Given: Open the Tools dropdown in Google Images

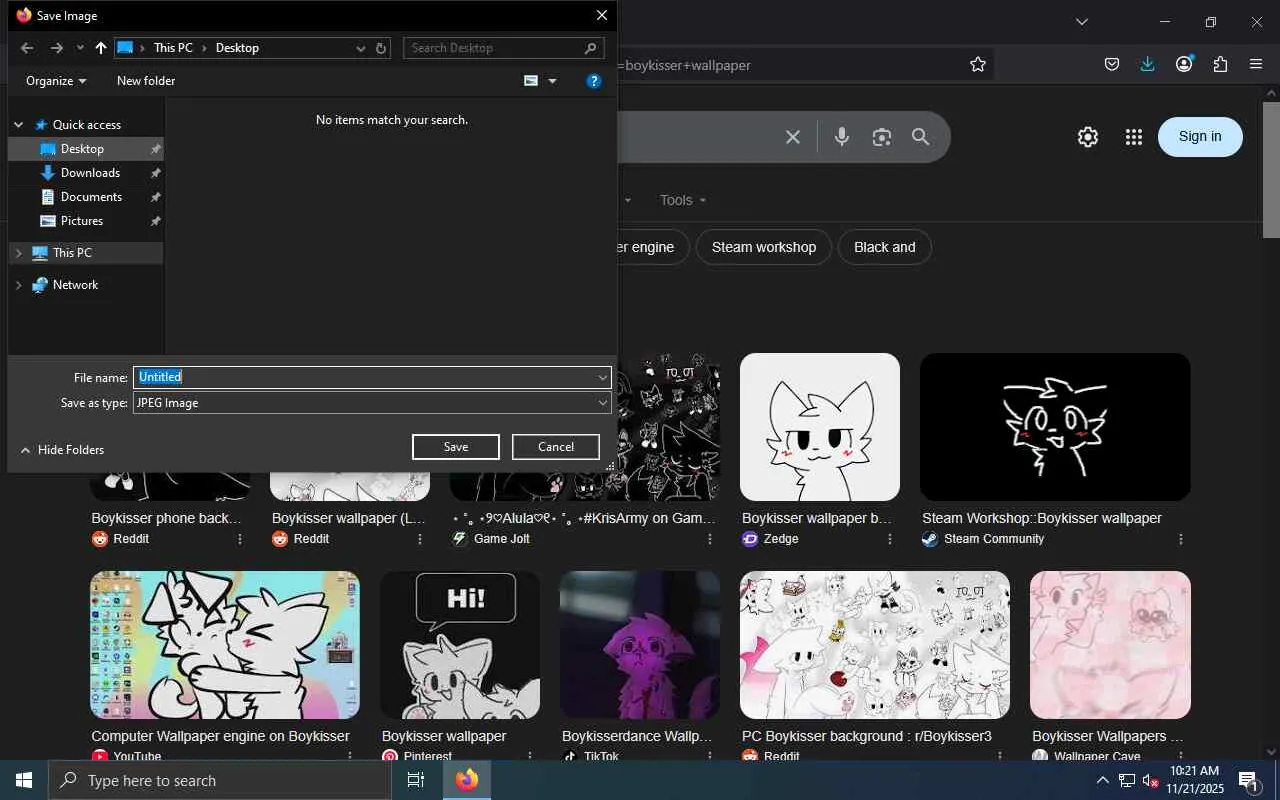Looking at the screenshot, I should tap(683, 200).
